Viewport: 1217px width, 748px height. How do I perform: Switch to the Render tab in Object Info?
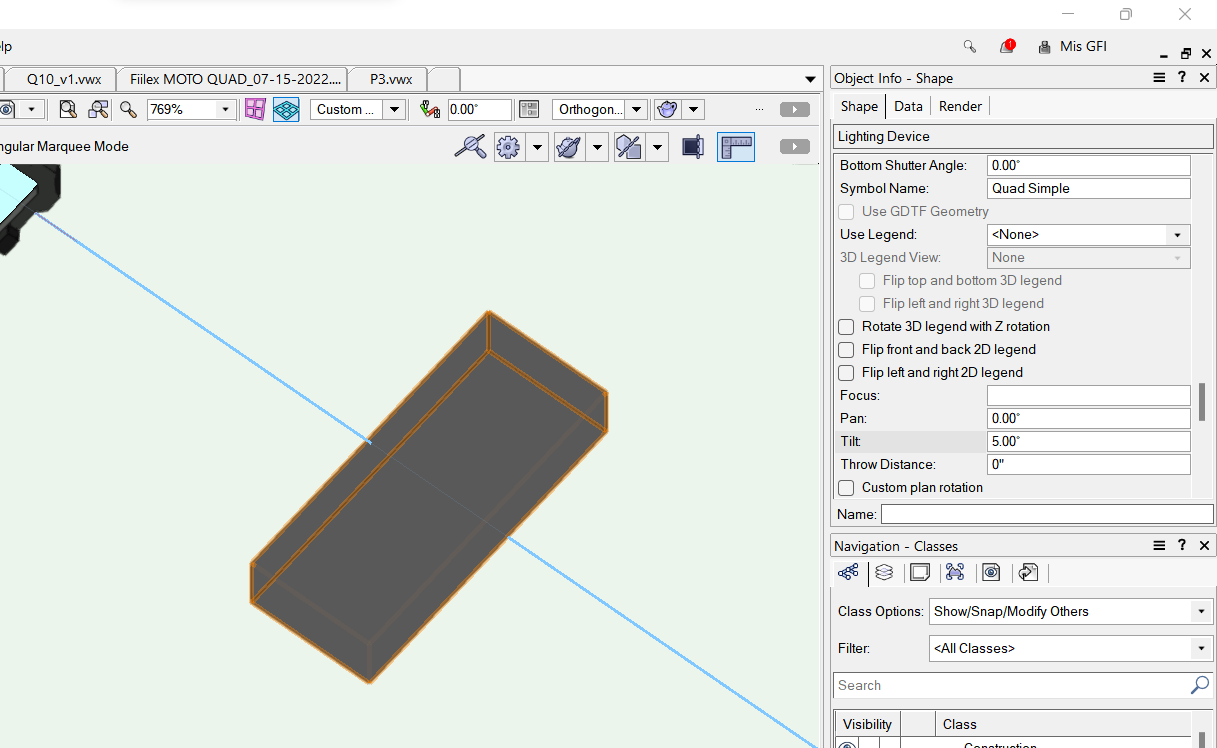[959, 105]
